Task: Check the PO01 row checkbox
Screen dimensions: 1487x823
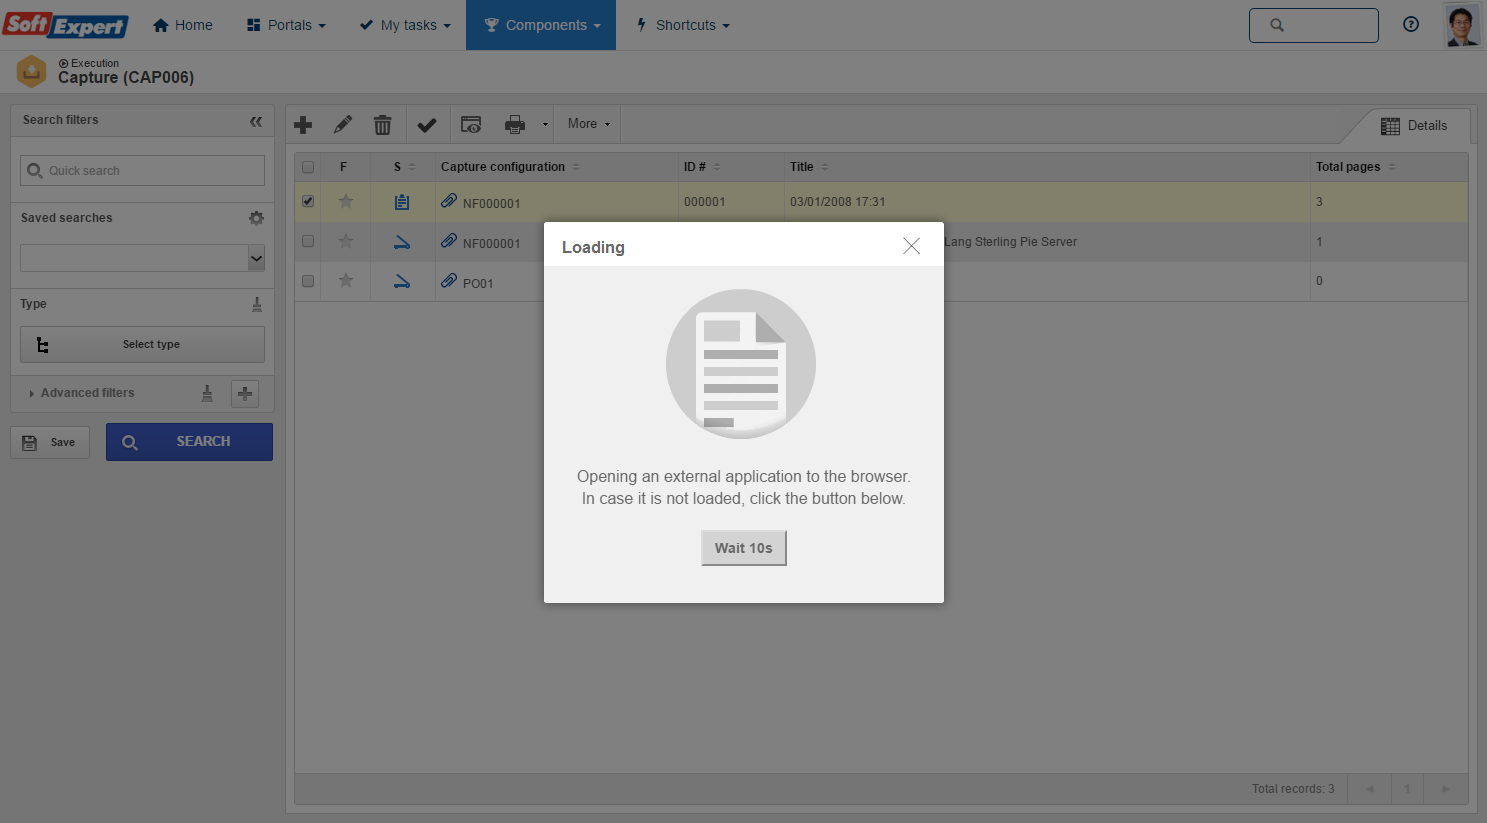Action: click(308, 281)
